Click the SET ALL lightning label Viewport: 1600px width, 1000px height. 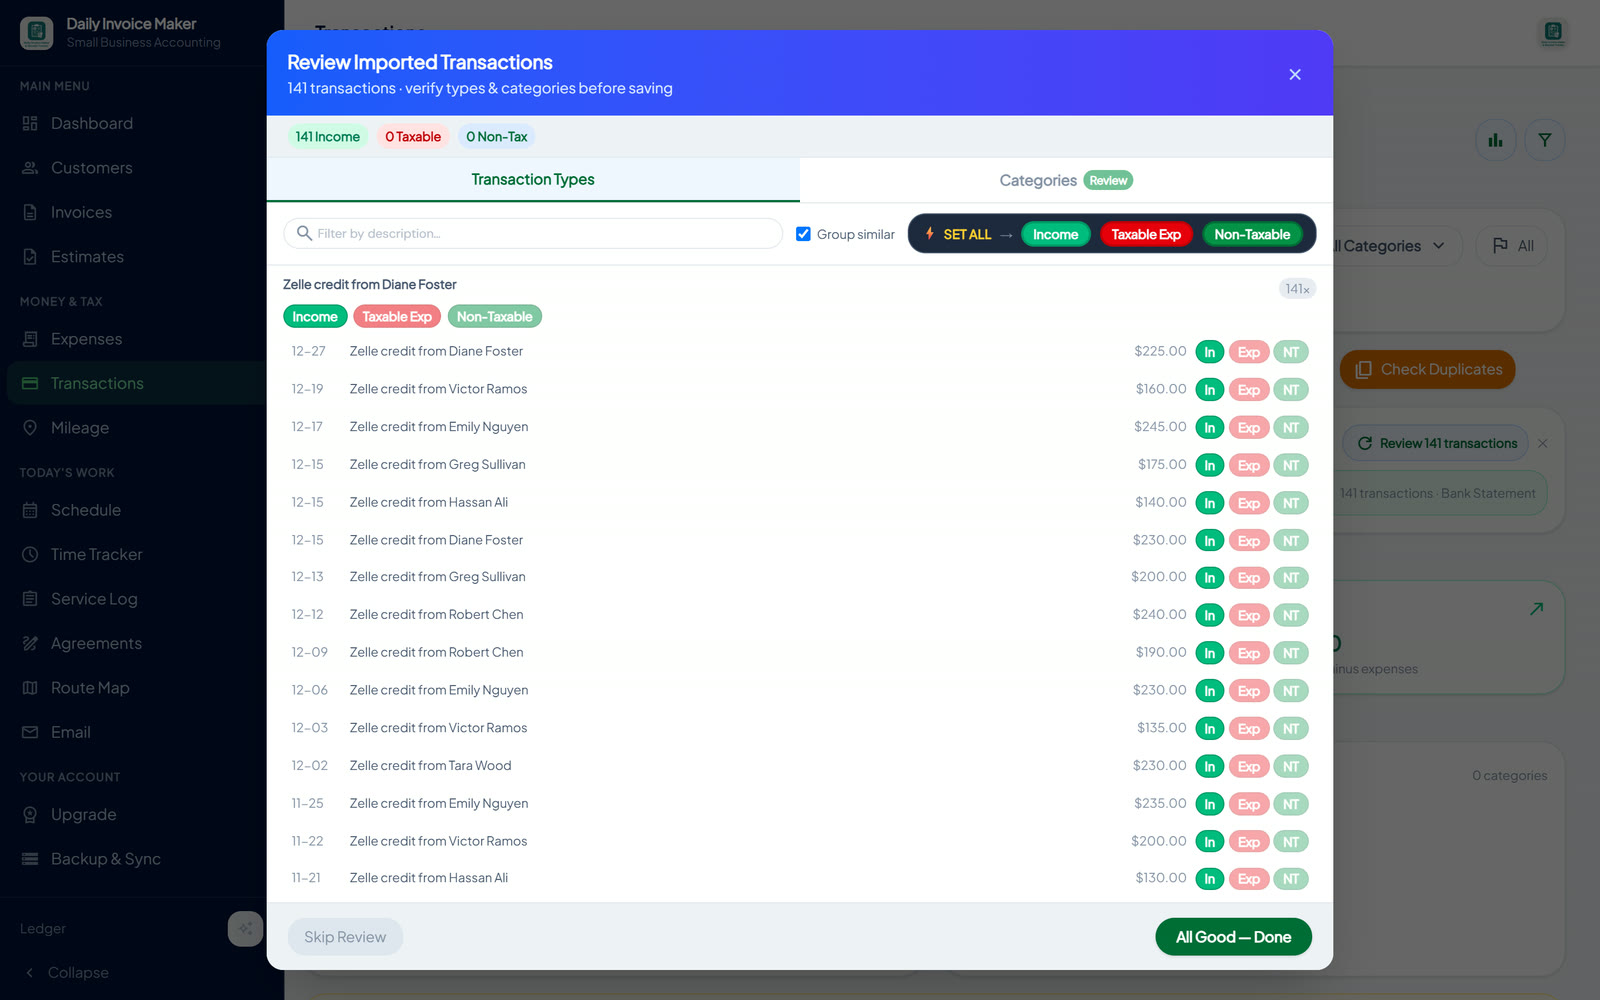coord(958,234)
